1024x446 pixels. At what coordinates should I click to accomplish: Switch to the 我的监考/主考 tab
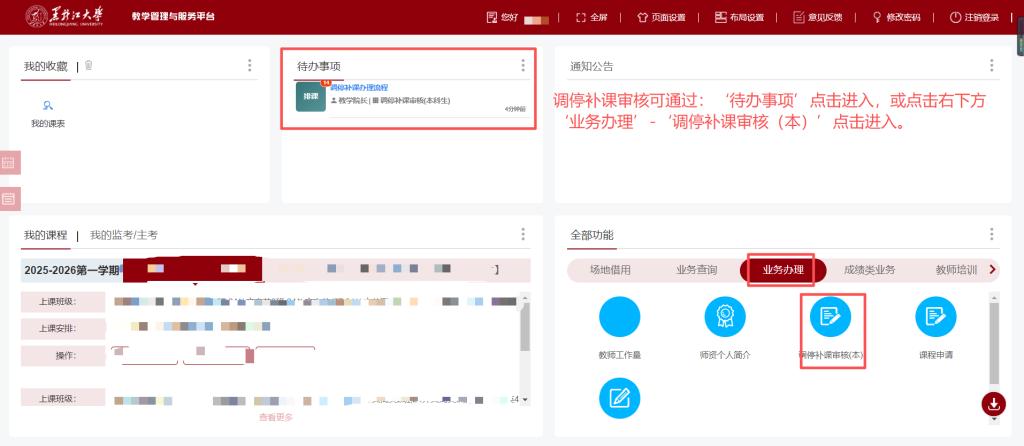tap(124, 235)
